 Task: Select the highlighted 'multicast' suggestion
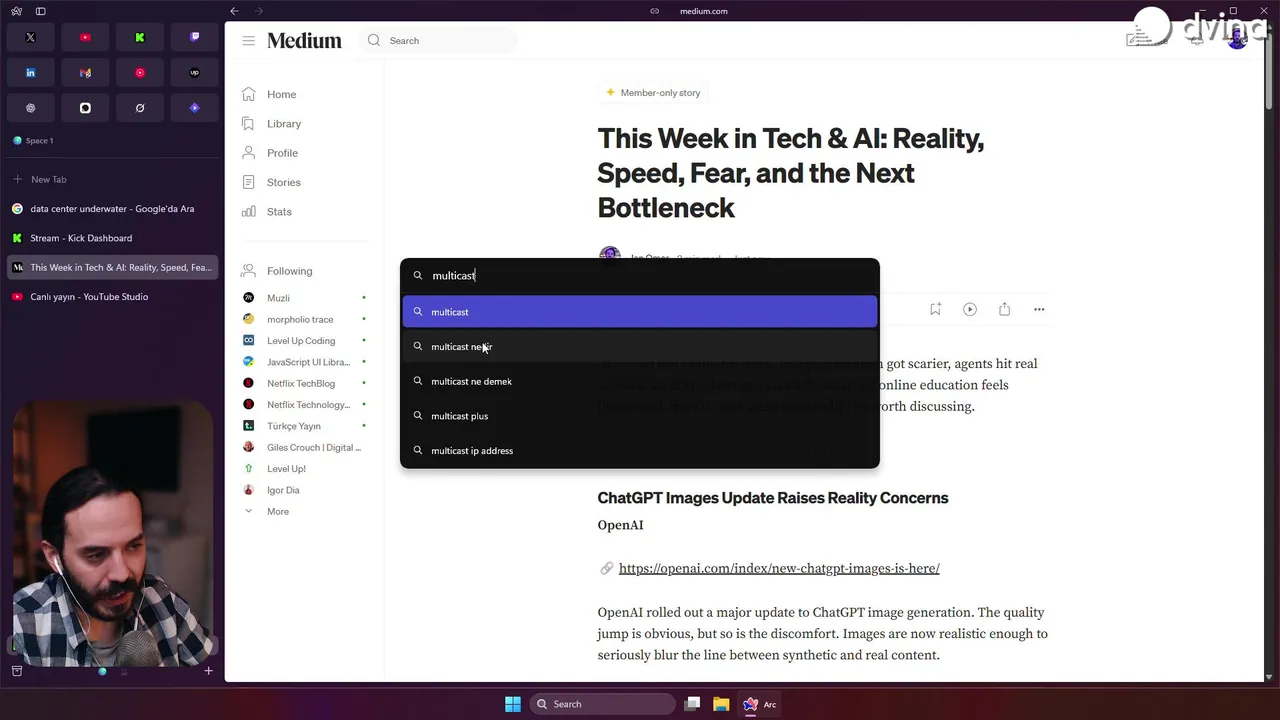(x=640, y=312)
